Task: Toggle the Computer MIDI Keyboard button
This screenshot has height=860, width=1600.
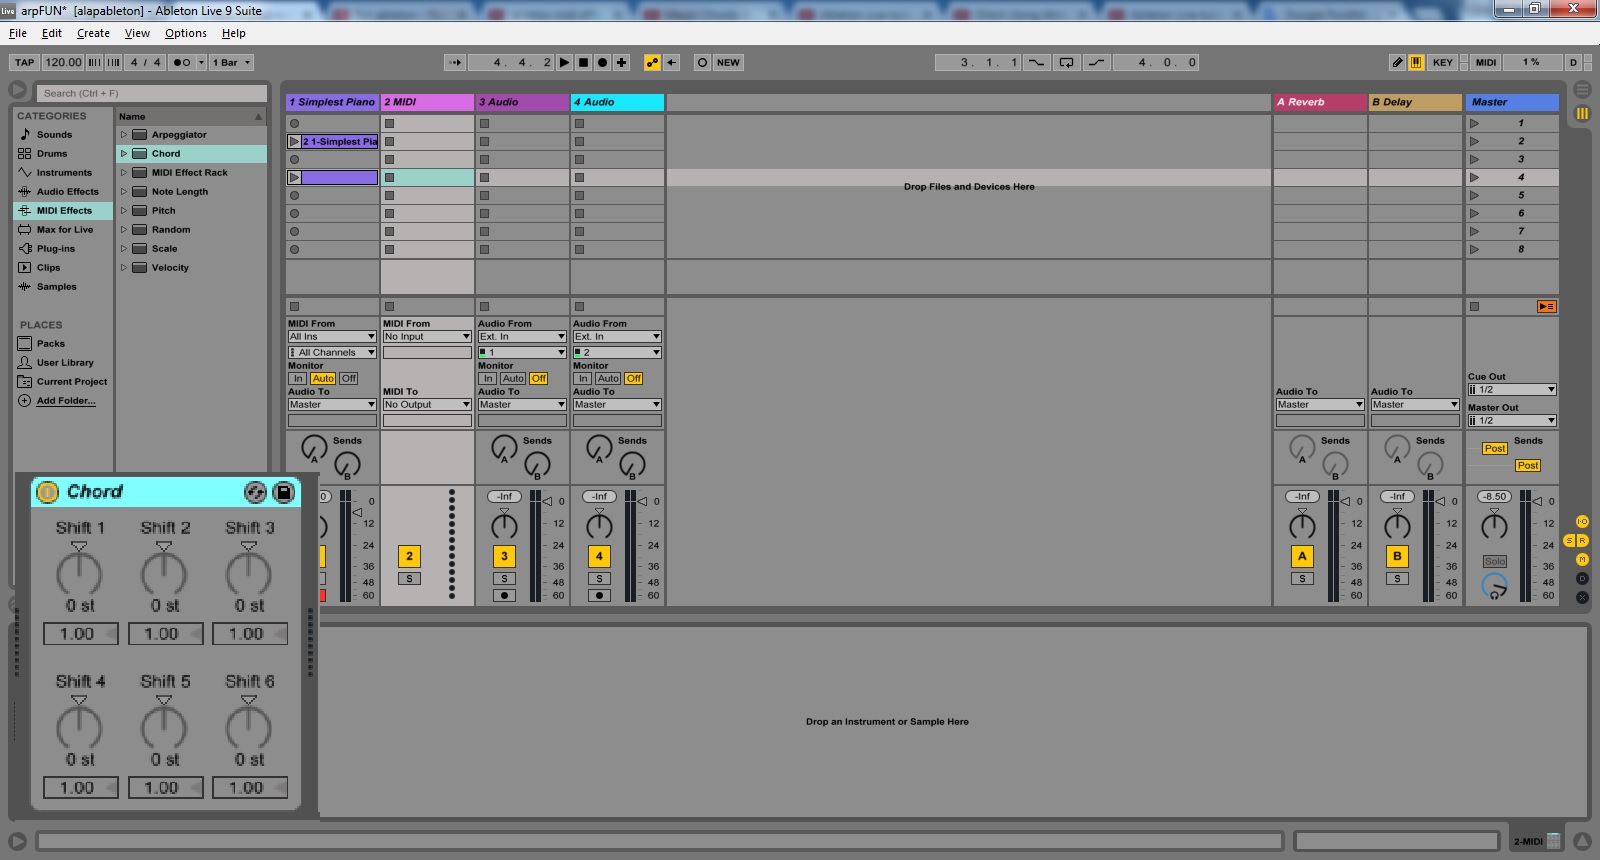Action: point(1416,62)
